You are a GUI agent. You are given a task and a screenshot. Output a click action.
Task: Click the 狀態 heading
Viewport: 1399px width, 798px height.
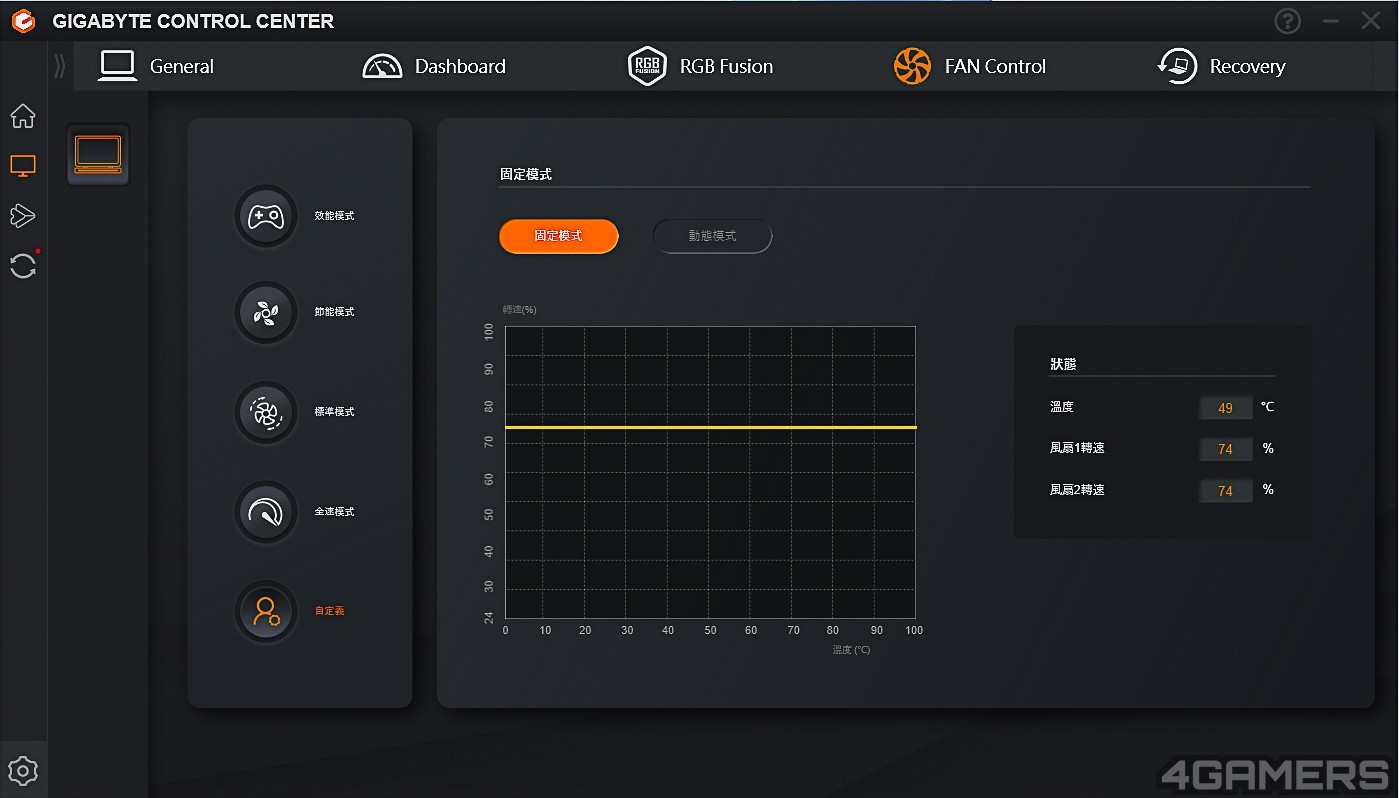coord(1063,365)
